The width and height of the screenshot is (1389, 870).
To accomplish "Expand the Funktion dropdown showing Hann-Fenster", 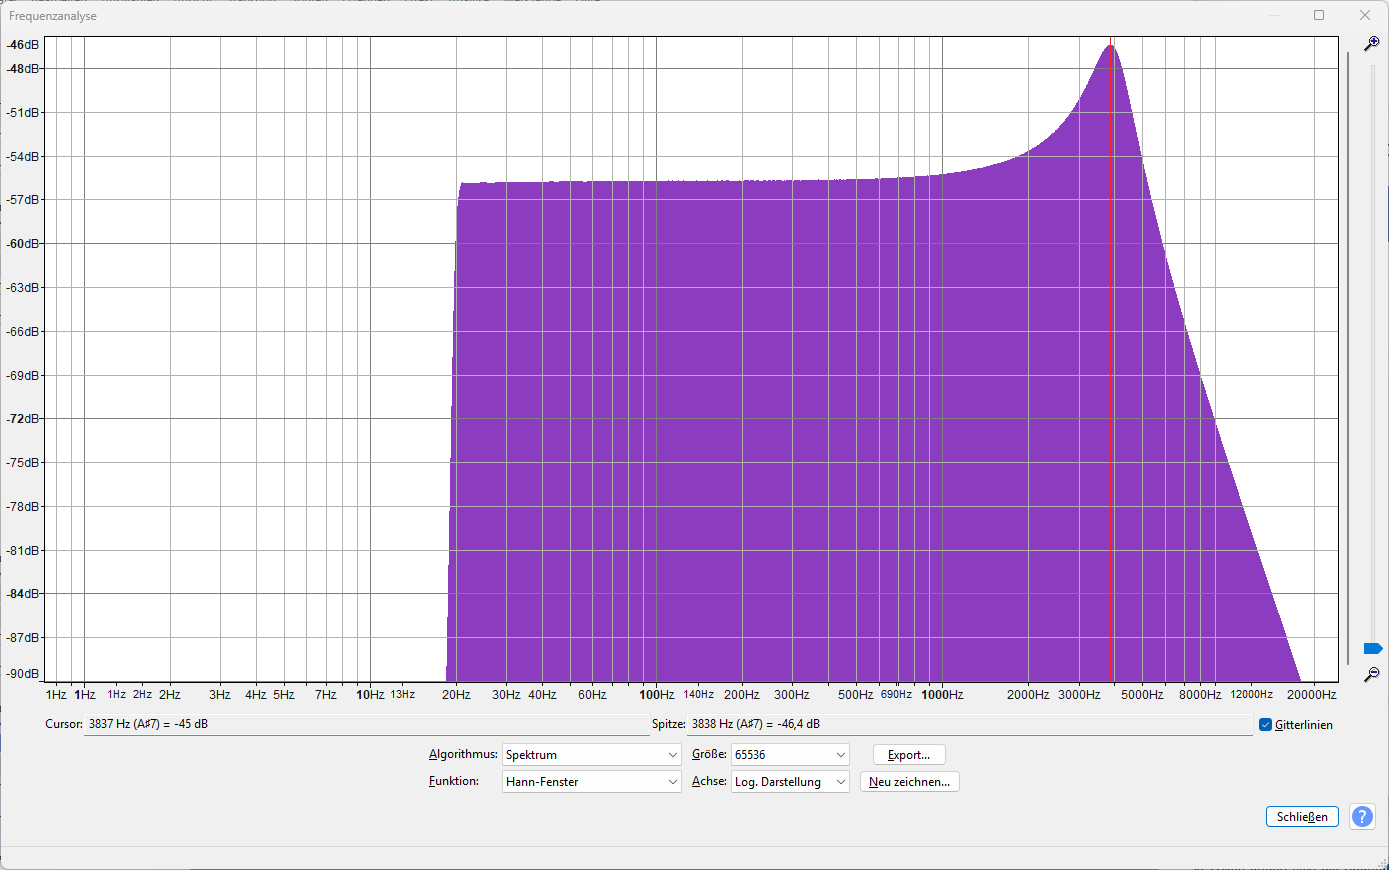I will pos(591,782).
